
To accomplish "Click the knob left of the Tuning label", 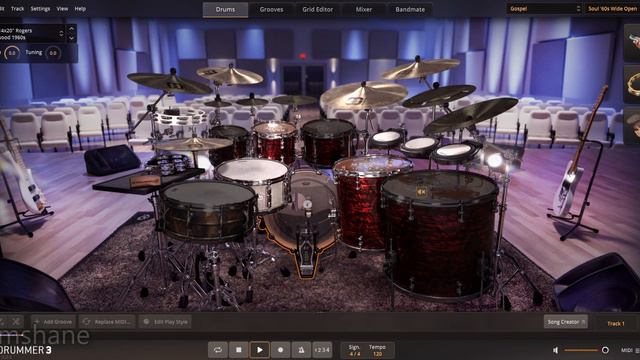I will pyautogui.click(x=11, y=53).
